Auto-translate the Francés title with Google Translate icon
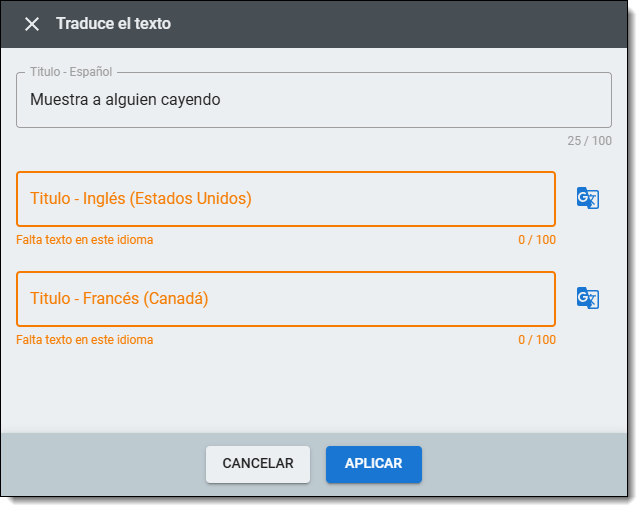The height and width of the screenshot is (512, 643). (587, 298)
